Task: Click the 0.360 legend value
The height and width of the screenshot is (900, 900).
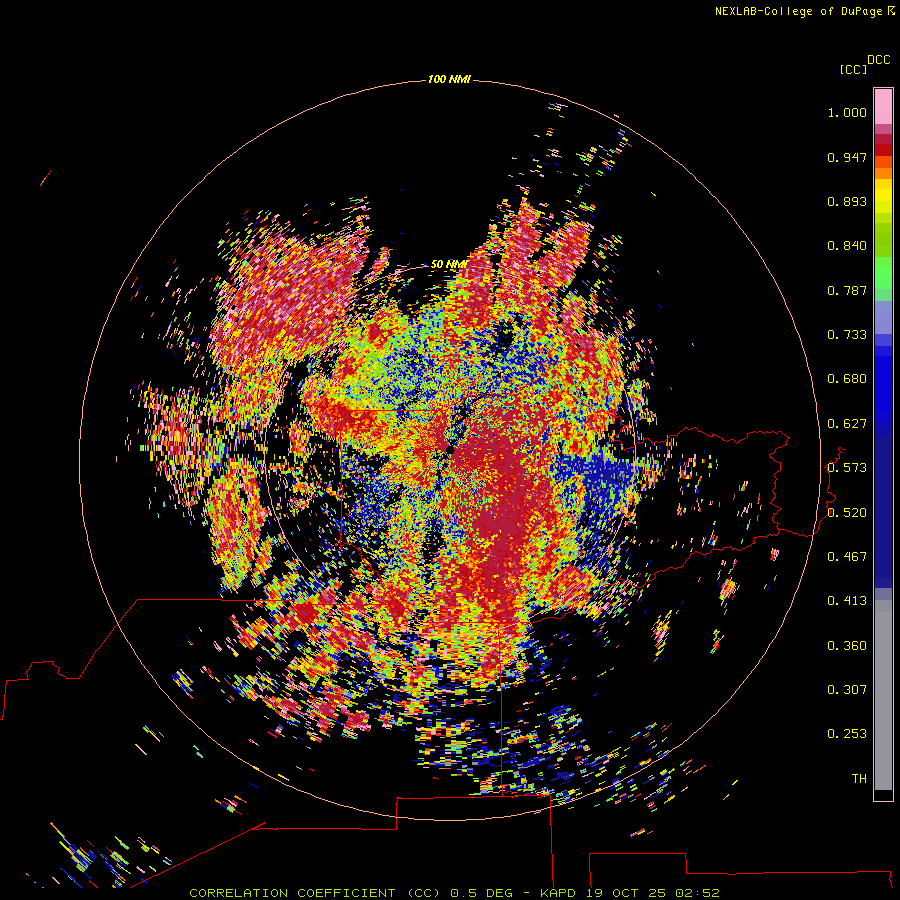Action: pyautogui.click(x=847, y=646)
